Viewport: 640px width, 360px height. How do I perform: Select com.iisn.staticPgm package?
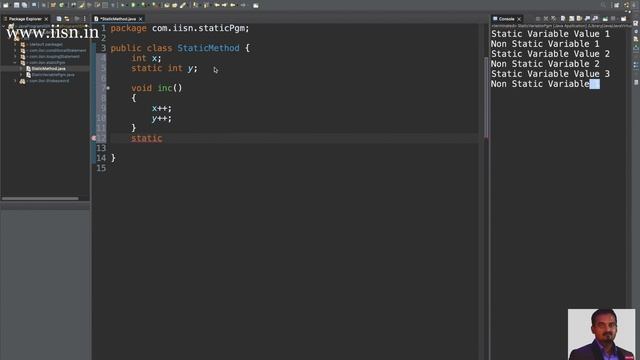(x=46, y=62)
